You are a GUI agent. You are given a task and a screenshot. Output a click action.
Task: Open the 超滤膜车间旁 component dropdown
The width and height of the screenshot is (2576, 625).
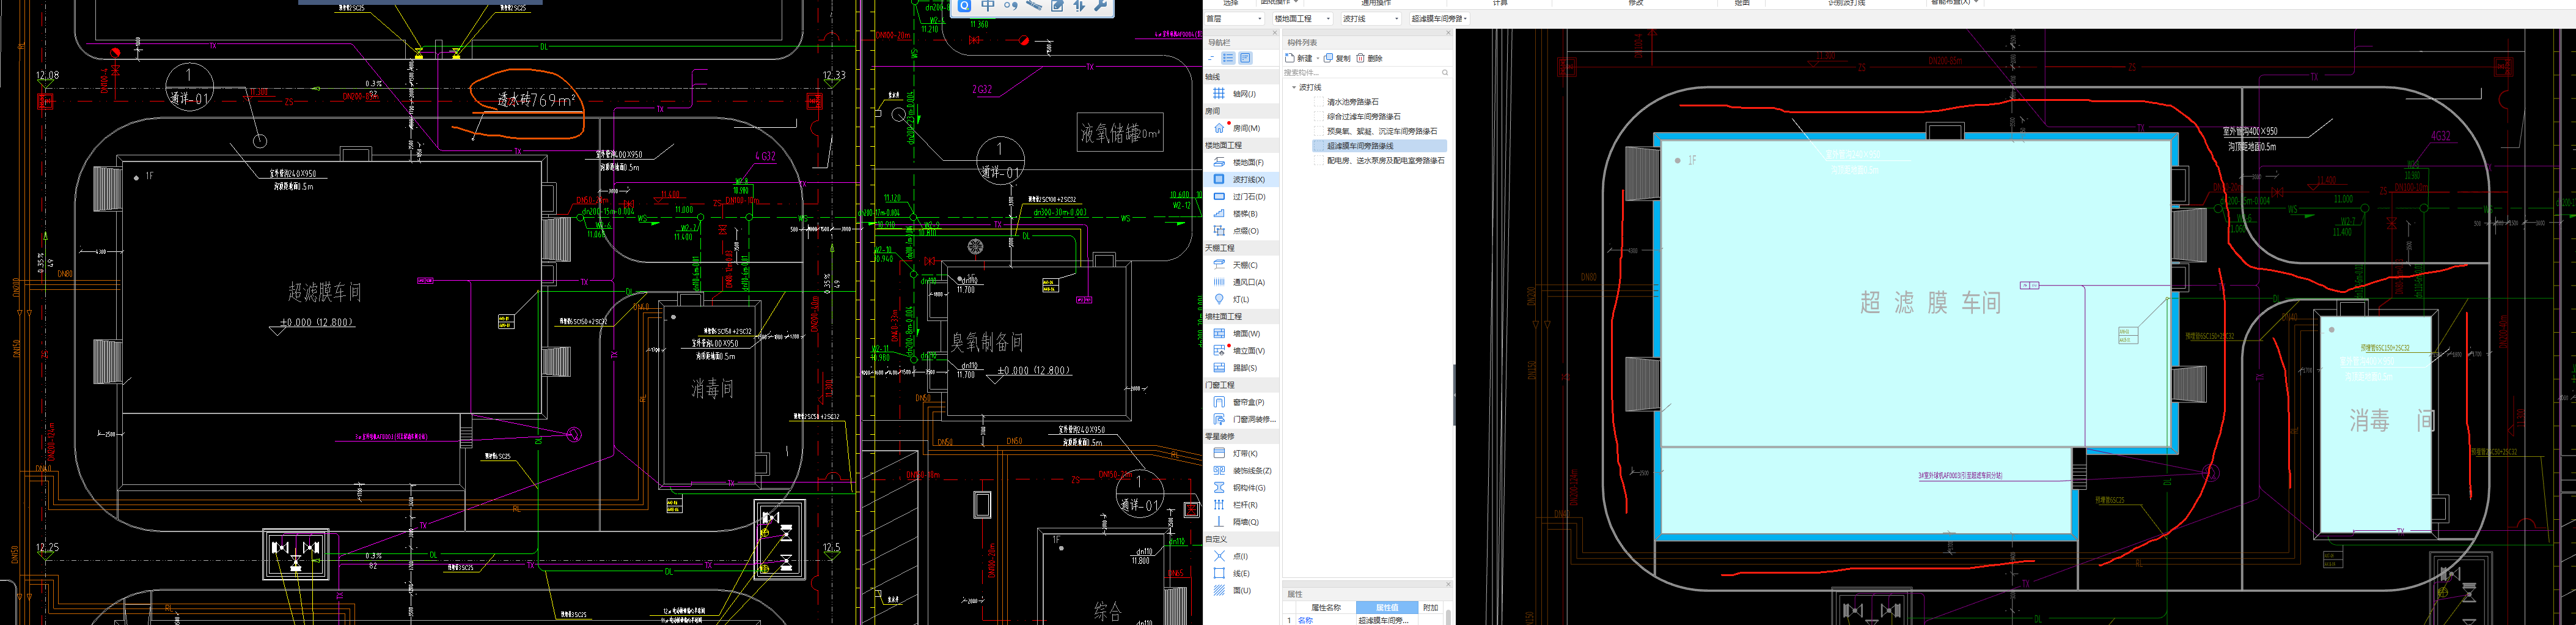point(1439,19)
